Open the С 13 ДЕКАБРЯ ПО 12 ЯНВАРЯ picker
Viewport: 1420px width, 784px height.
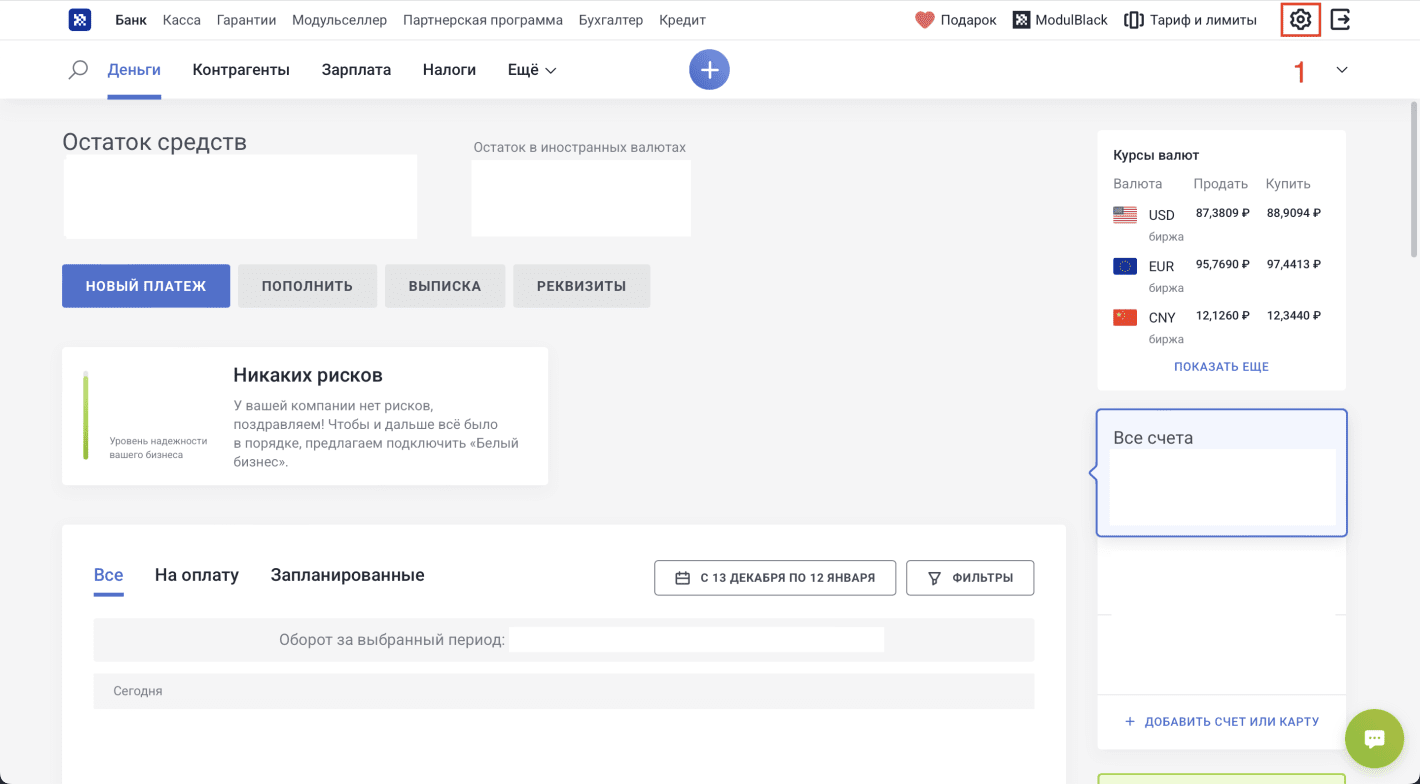775,577
